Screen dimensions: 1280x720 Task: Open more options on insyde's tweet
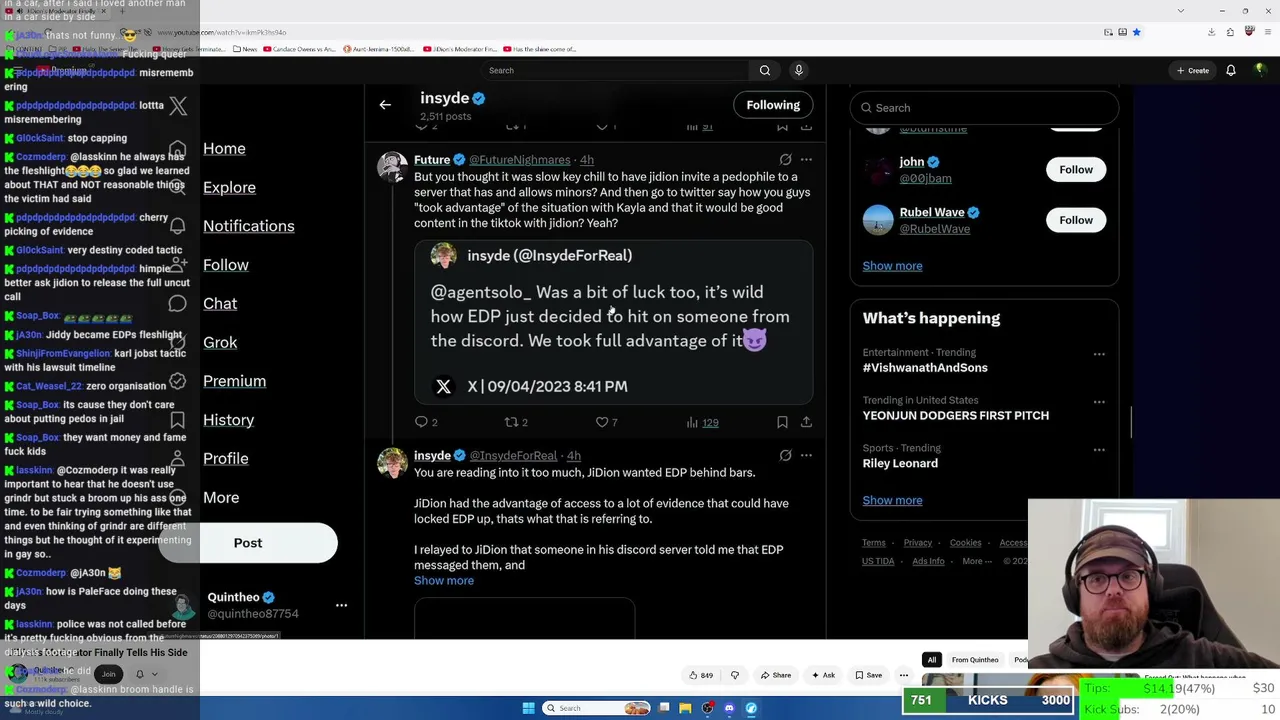(x=806, y=456)
